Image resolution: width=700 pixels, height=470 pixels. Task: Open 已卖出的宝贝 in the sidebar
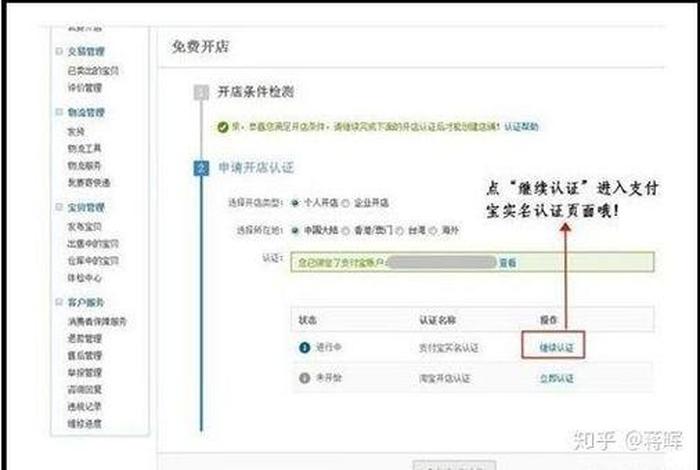coord(93,71)
